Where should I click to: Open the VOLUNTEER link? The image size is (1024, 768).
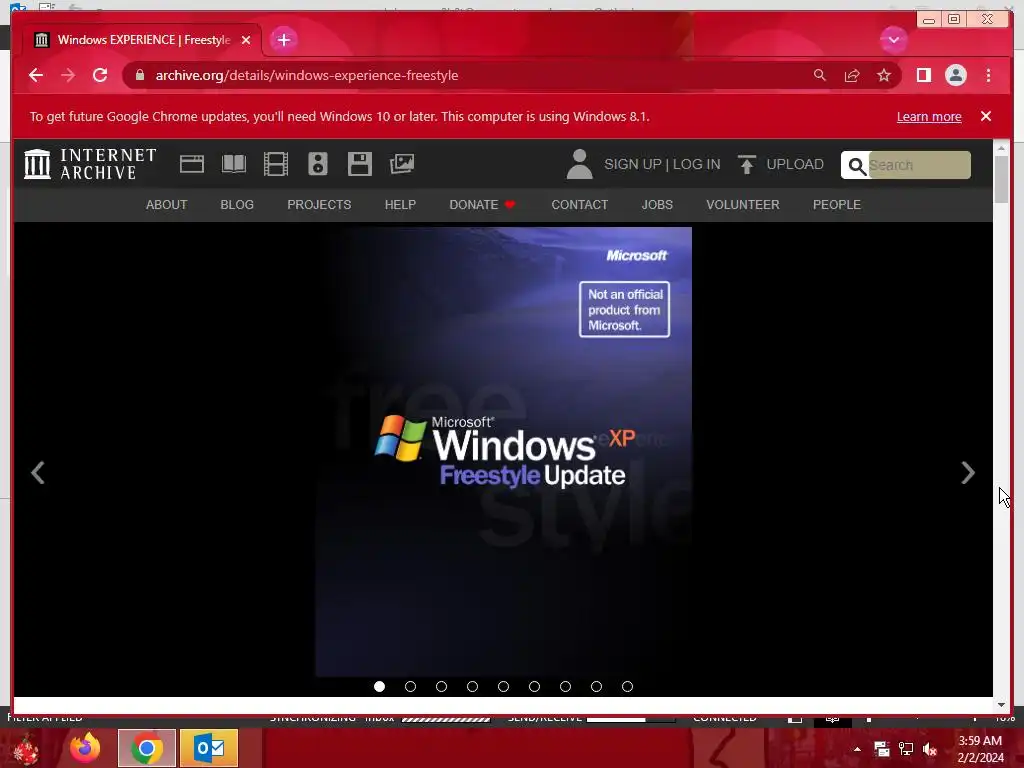click(743, 204)
